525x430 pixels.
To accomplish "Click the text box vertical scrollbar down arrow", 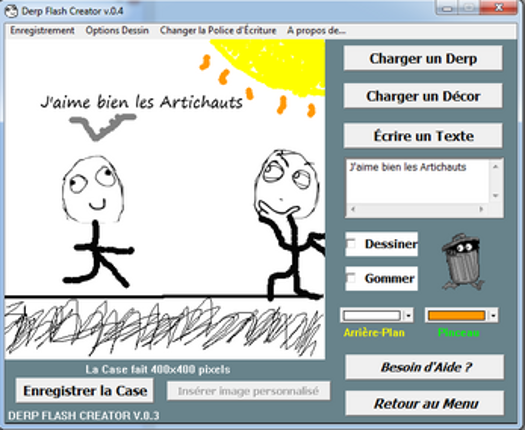I will click(496, 196).
